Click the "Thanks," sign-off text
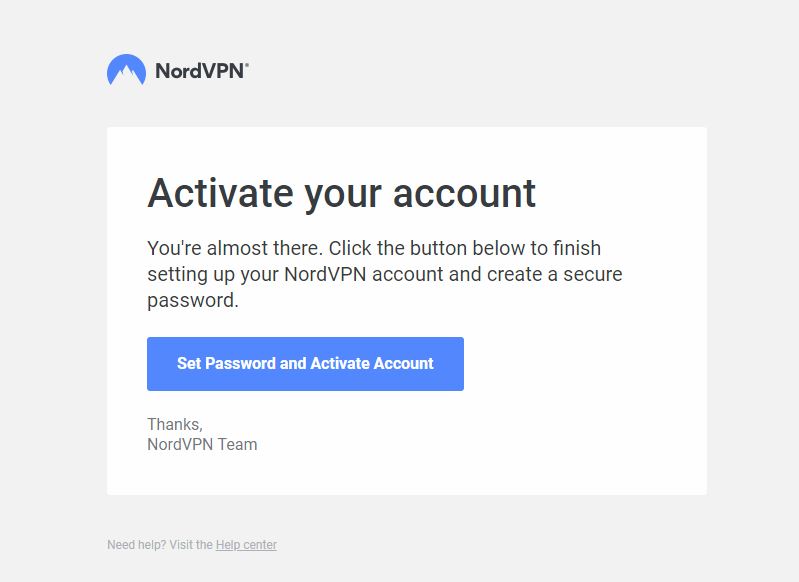Viewport: 799px width, 582px height. [x=175, y=424]
